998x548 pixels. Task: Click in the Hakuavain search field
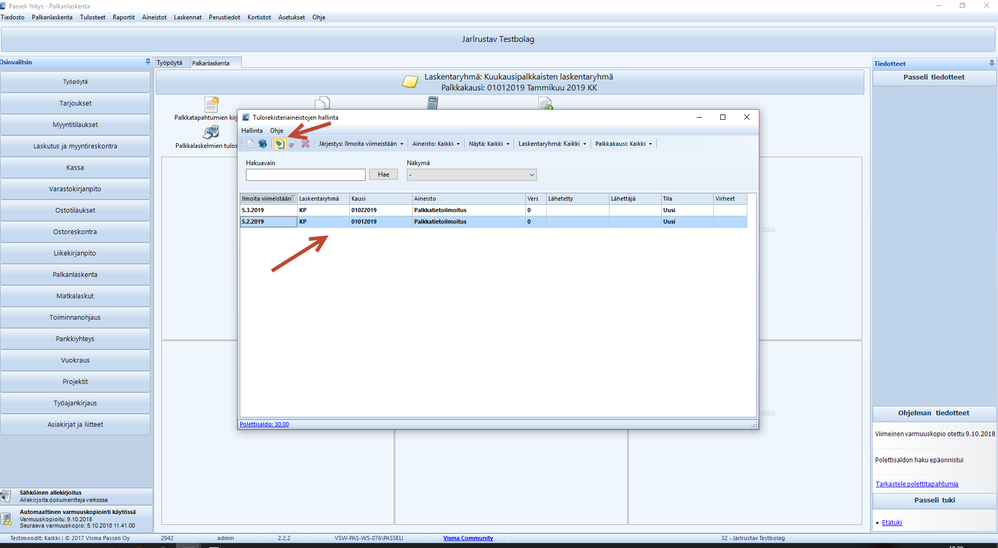[x=306, y=174]
